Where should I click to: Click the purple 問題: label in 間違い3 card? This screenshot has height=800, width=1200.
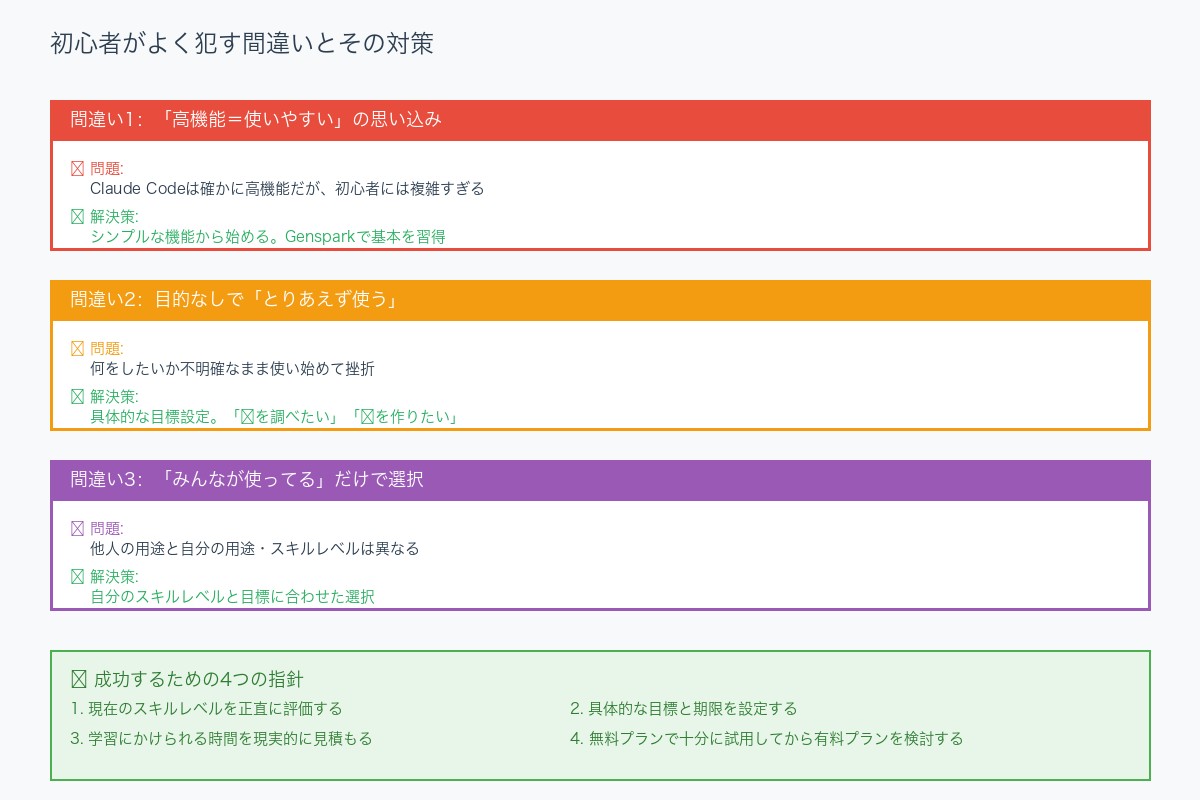pyautogui.click(x=107, y=529)
